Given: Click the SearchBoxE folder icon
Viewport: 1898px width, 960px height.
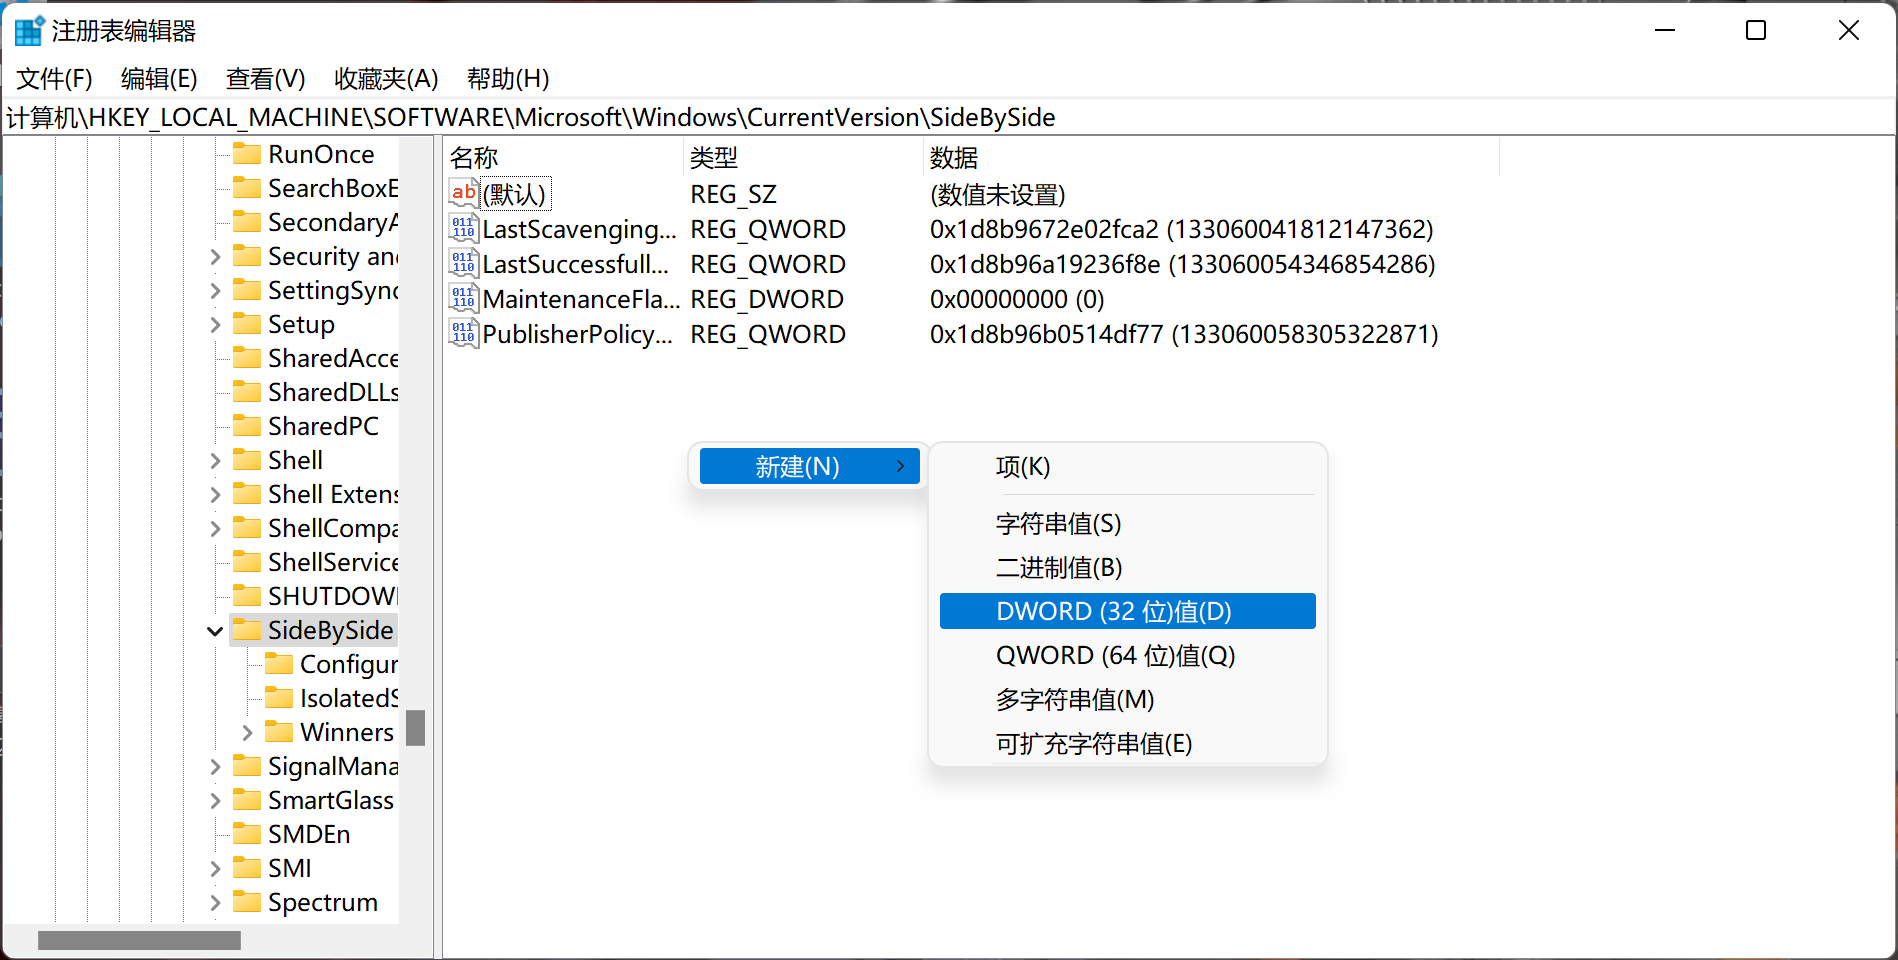Looking at the screenshot, I should point(247,187).
